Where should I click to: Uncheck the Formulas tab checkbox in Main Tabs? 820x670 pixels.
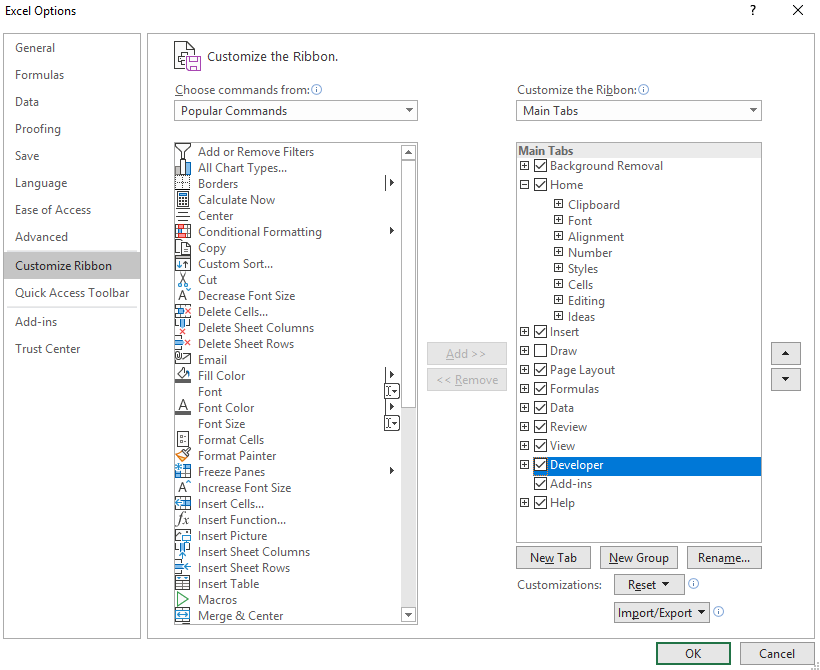click(540, 389)
